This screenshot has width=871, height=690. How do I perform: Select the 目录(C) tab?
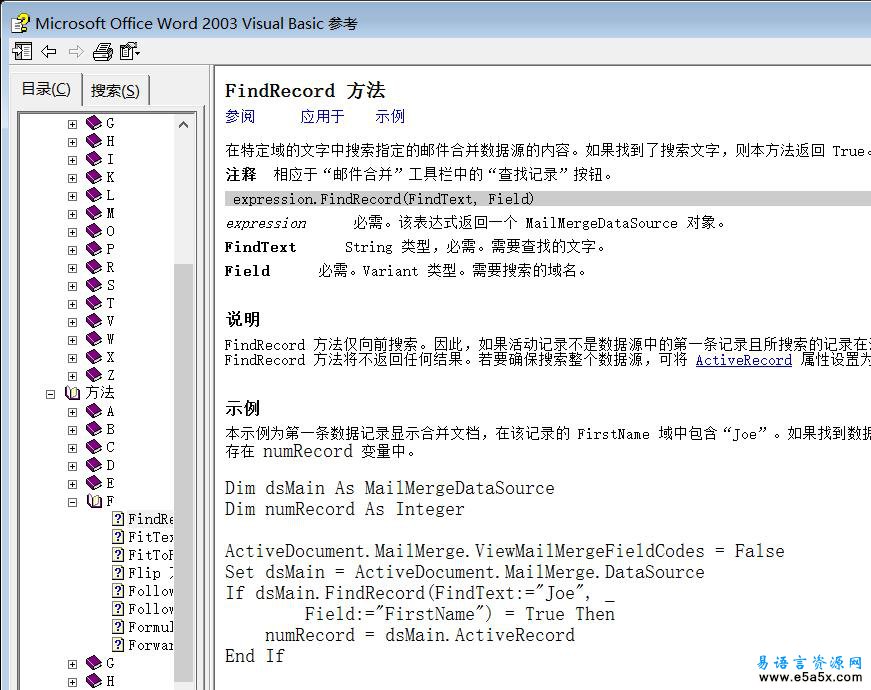tap(46, 89)
